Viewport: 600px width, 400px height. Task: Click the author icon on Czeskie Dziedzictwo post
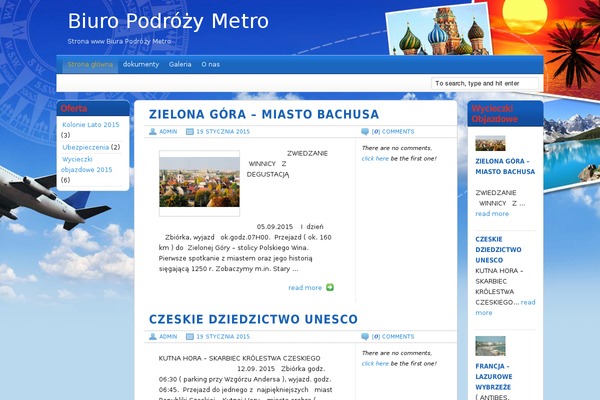pyautogui.click(x=153, y=336)
